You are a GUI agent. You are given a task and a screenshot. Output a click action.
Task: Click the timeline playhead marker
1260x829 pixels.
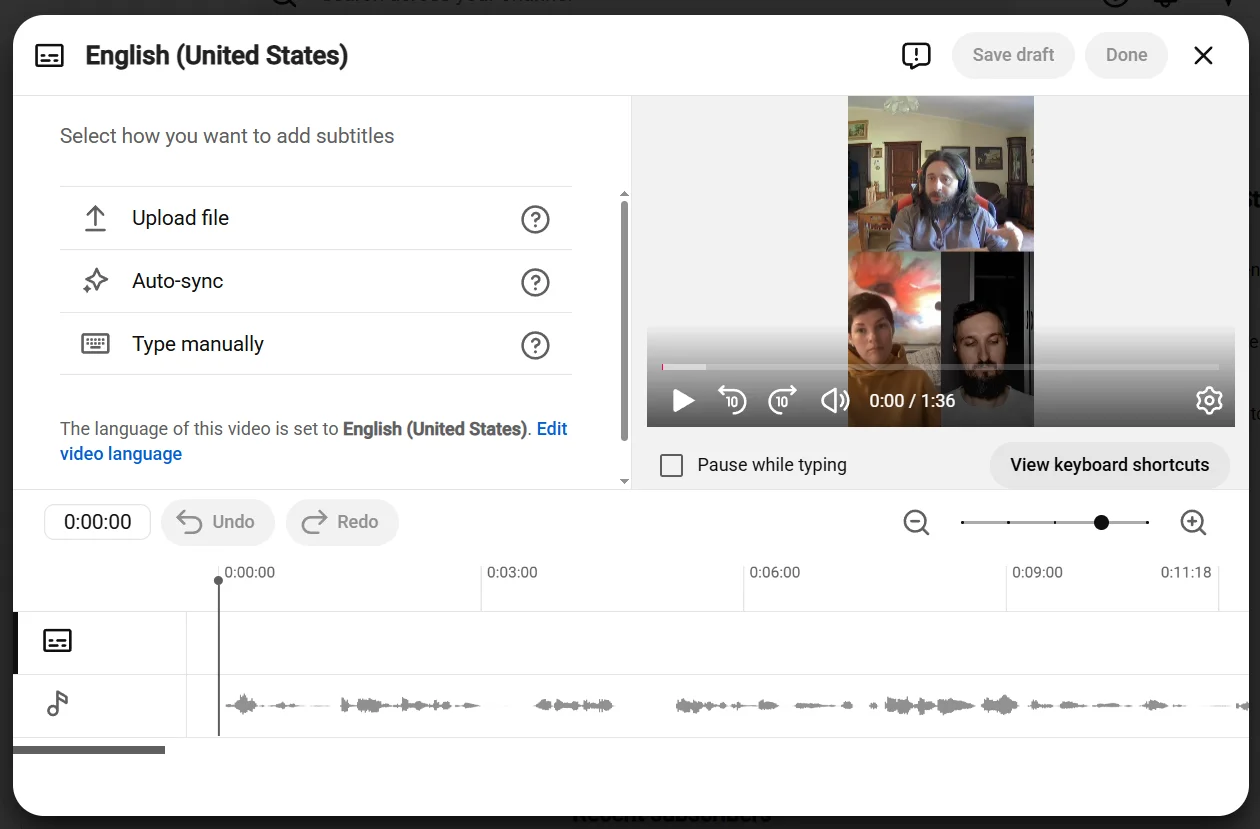pos(219,580)
